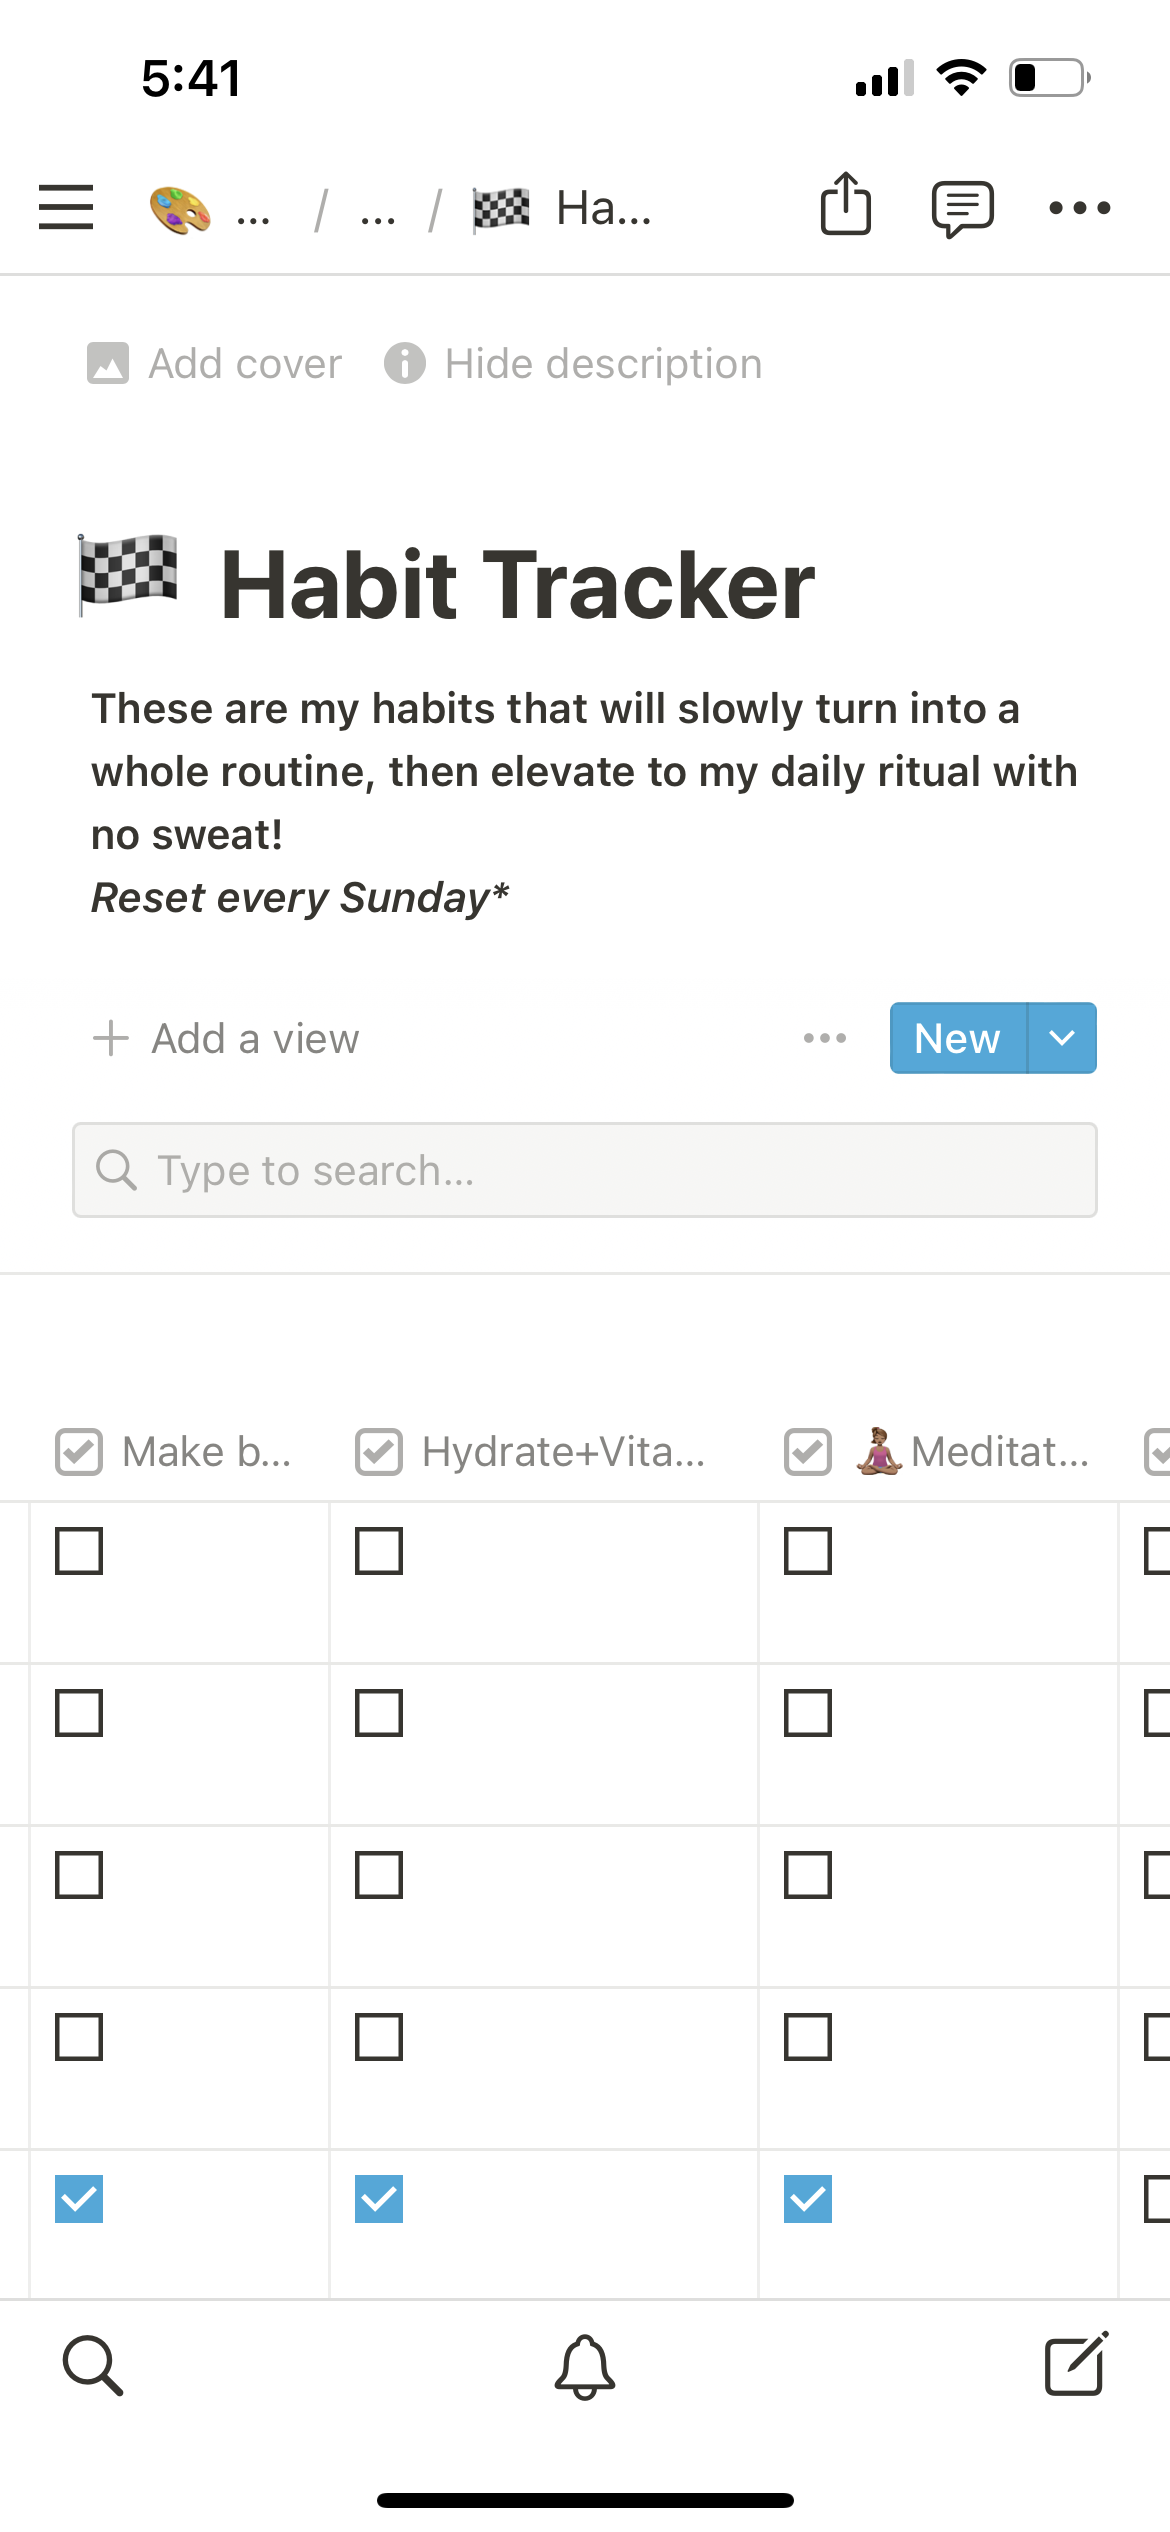Tap the compose new page icon
The image size is (1170, 2532).
click(x=1076, y=2364)
